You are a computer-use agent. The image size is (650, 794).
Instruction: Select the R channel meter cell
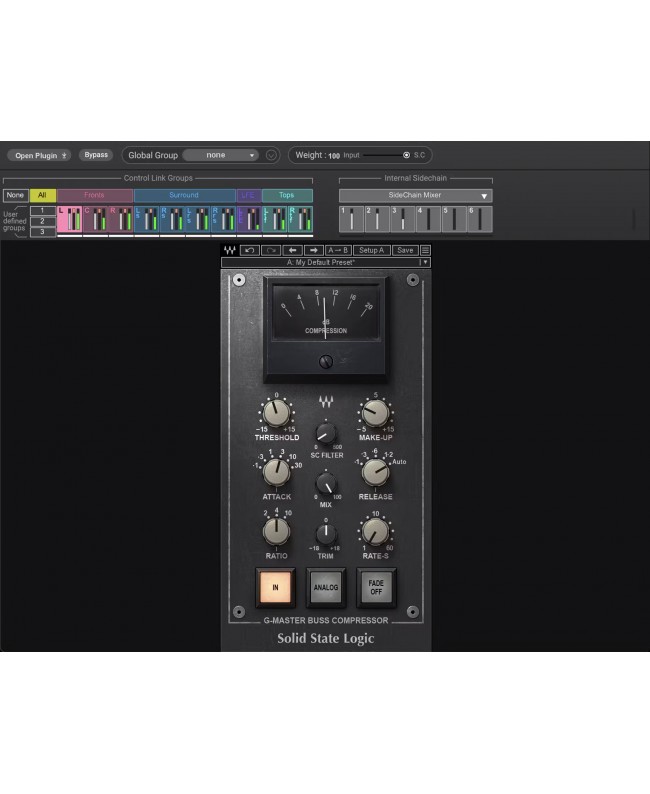point(121,219)
